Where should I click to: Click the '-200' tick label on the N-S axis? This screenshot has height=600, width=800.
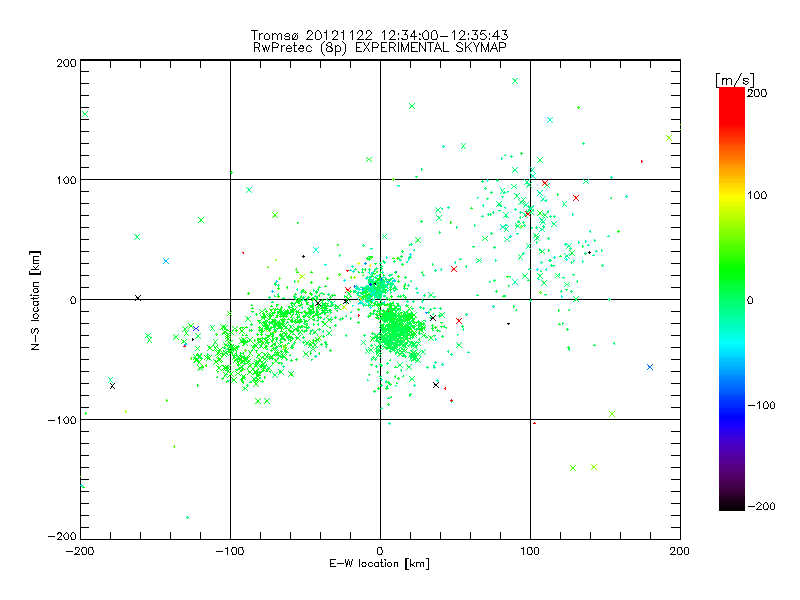click(x=62, y=536)
